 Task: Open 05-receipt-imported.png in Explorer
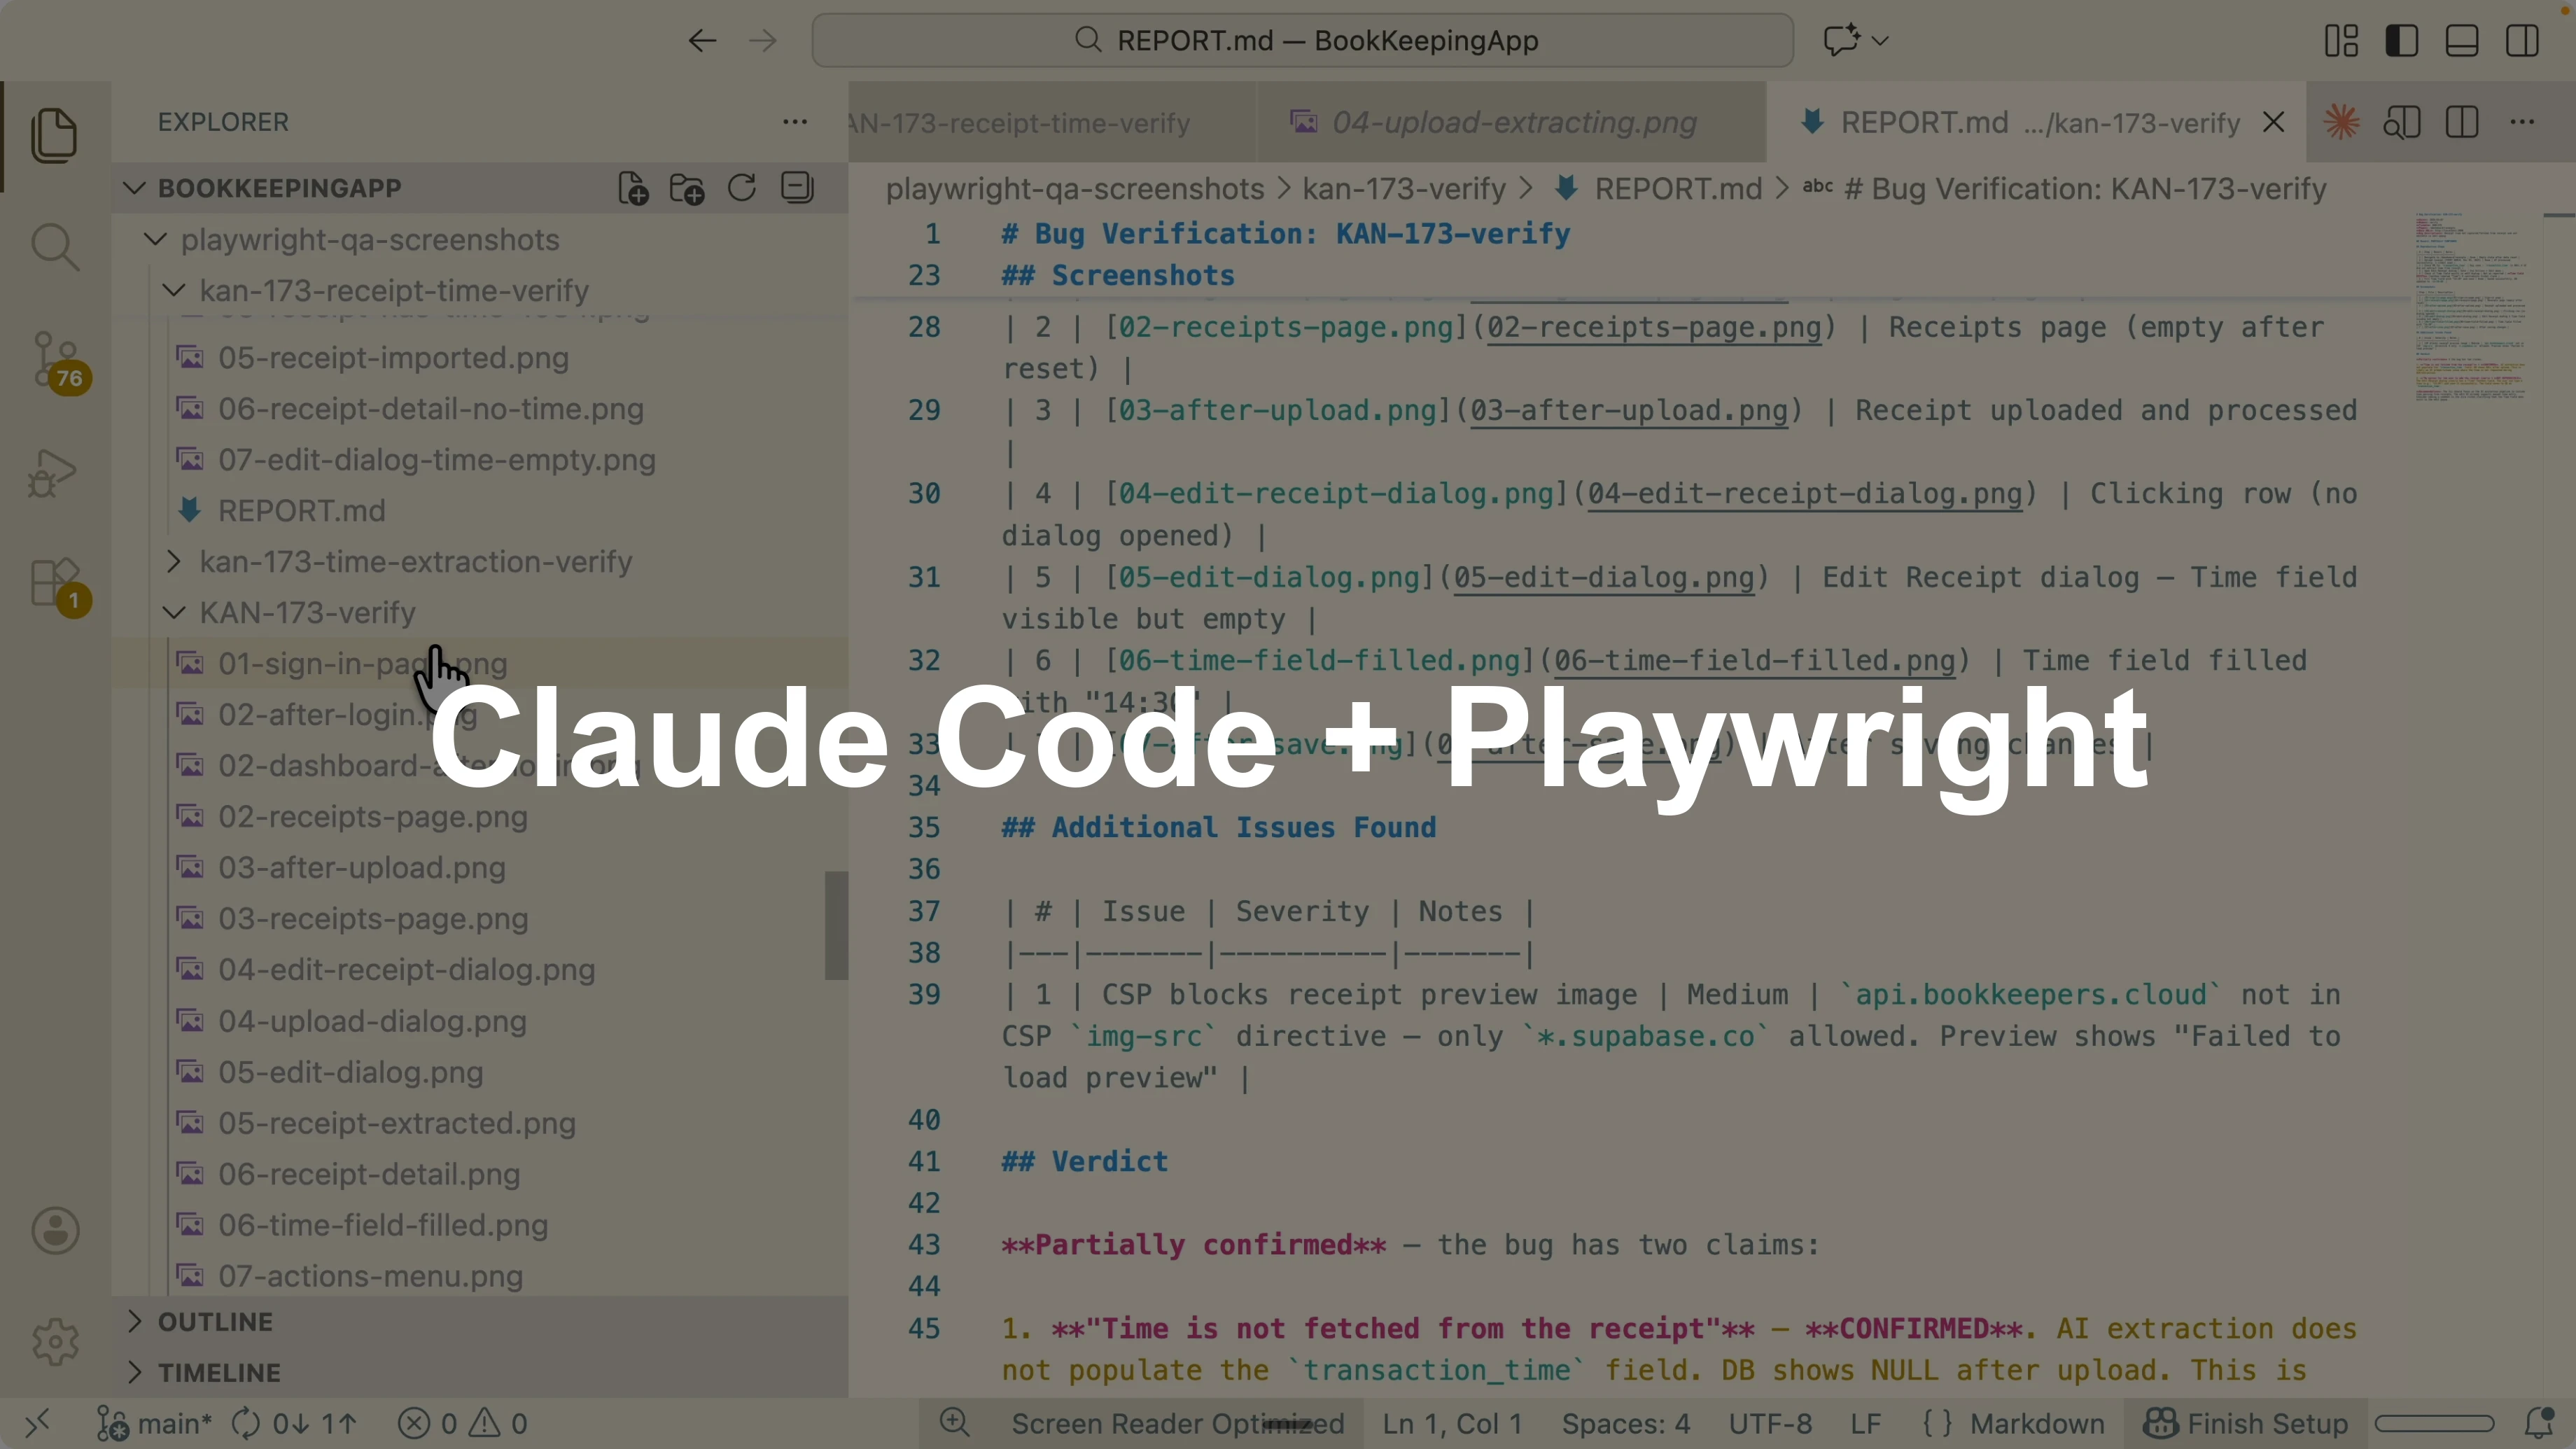pyautogui.click(x=393, y=358)
